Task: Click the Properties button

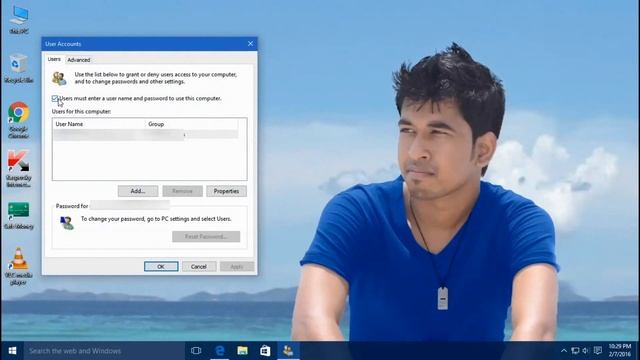Action: pyautogui.click(x=227, y=191)
